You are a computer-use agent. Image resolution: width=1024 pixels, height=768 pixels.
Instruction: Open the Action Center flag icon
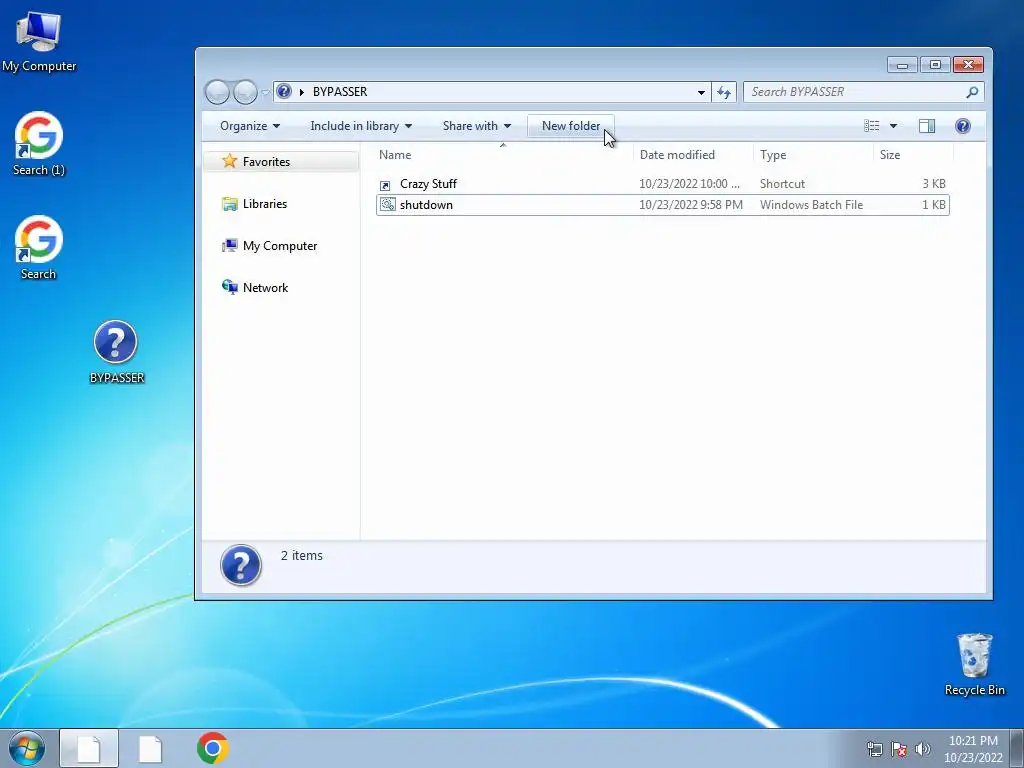899,748
